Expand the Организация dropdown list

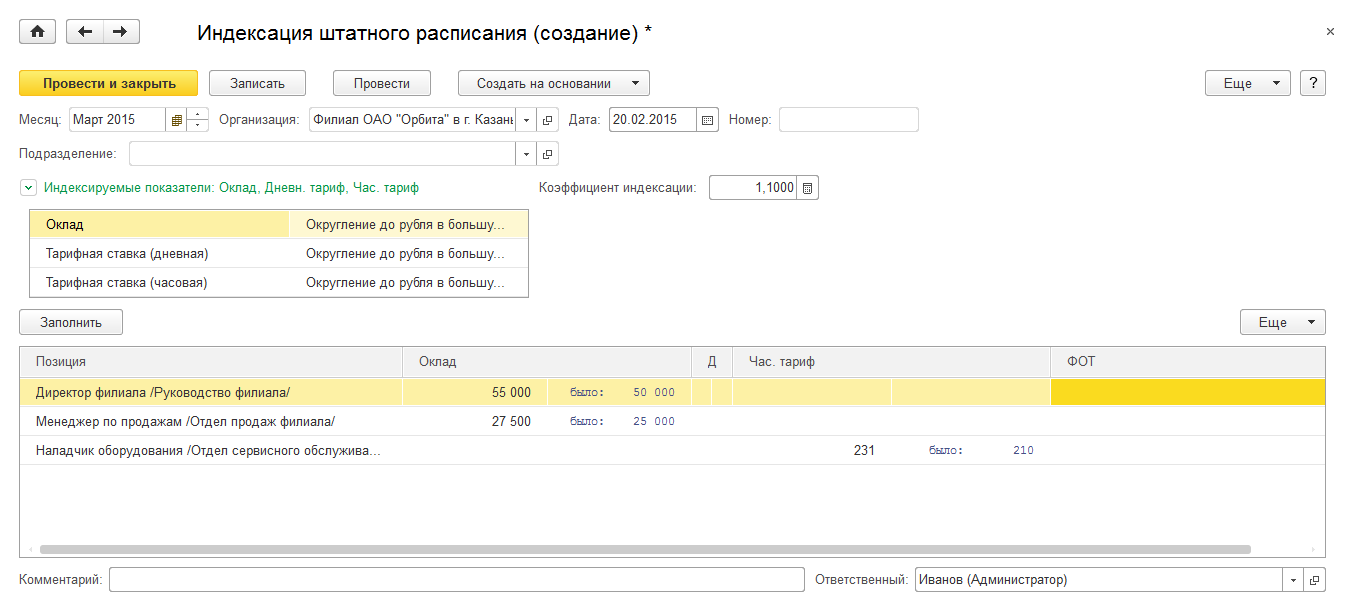[x=527, y=120]
